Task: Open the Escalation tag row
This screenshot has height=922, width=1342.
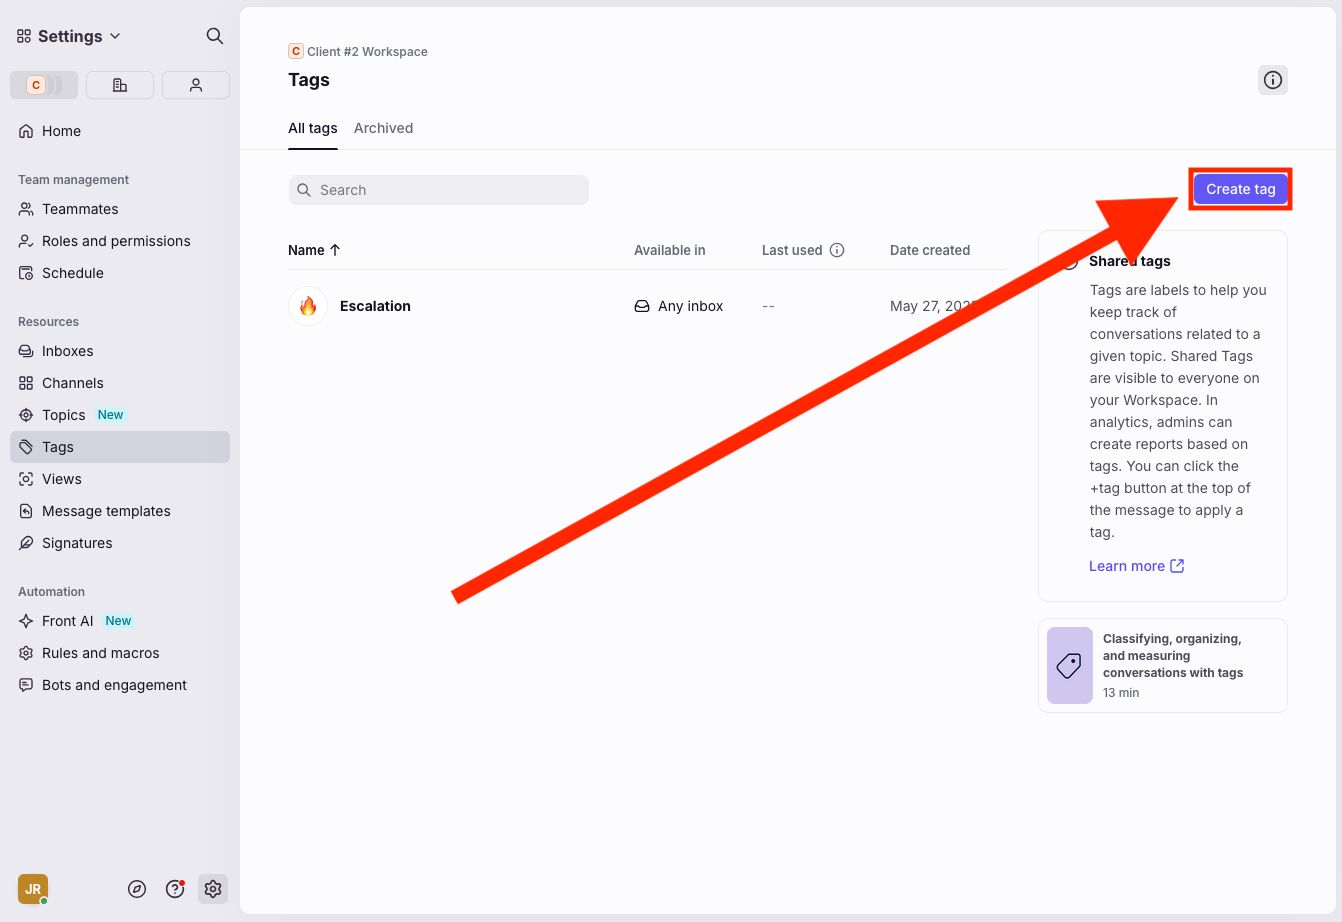Action: tap(375, 306)
